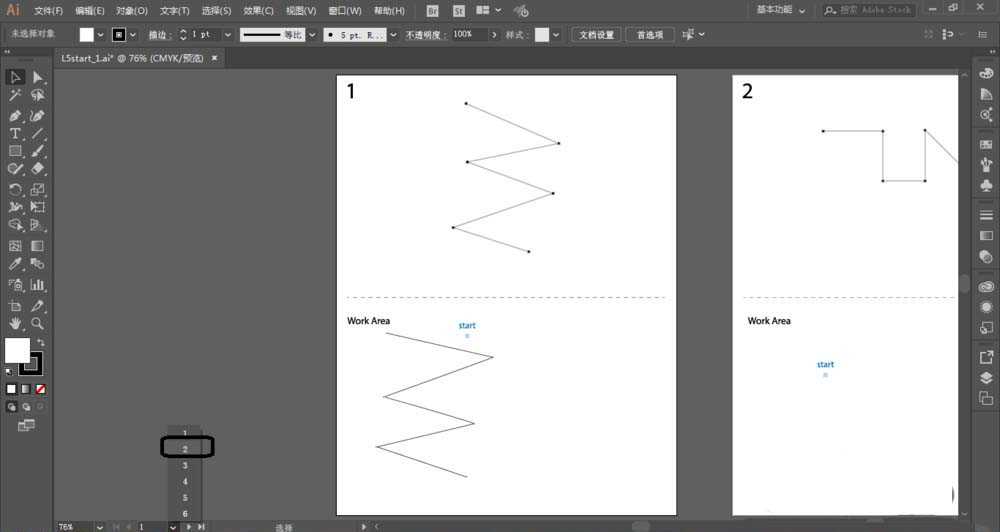Expand the brush definition dropdown
The width and height of the screenshot is (1000, 532).
393,34
